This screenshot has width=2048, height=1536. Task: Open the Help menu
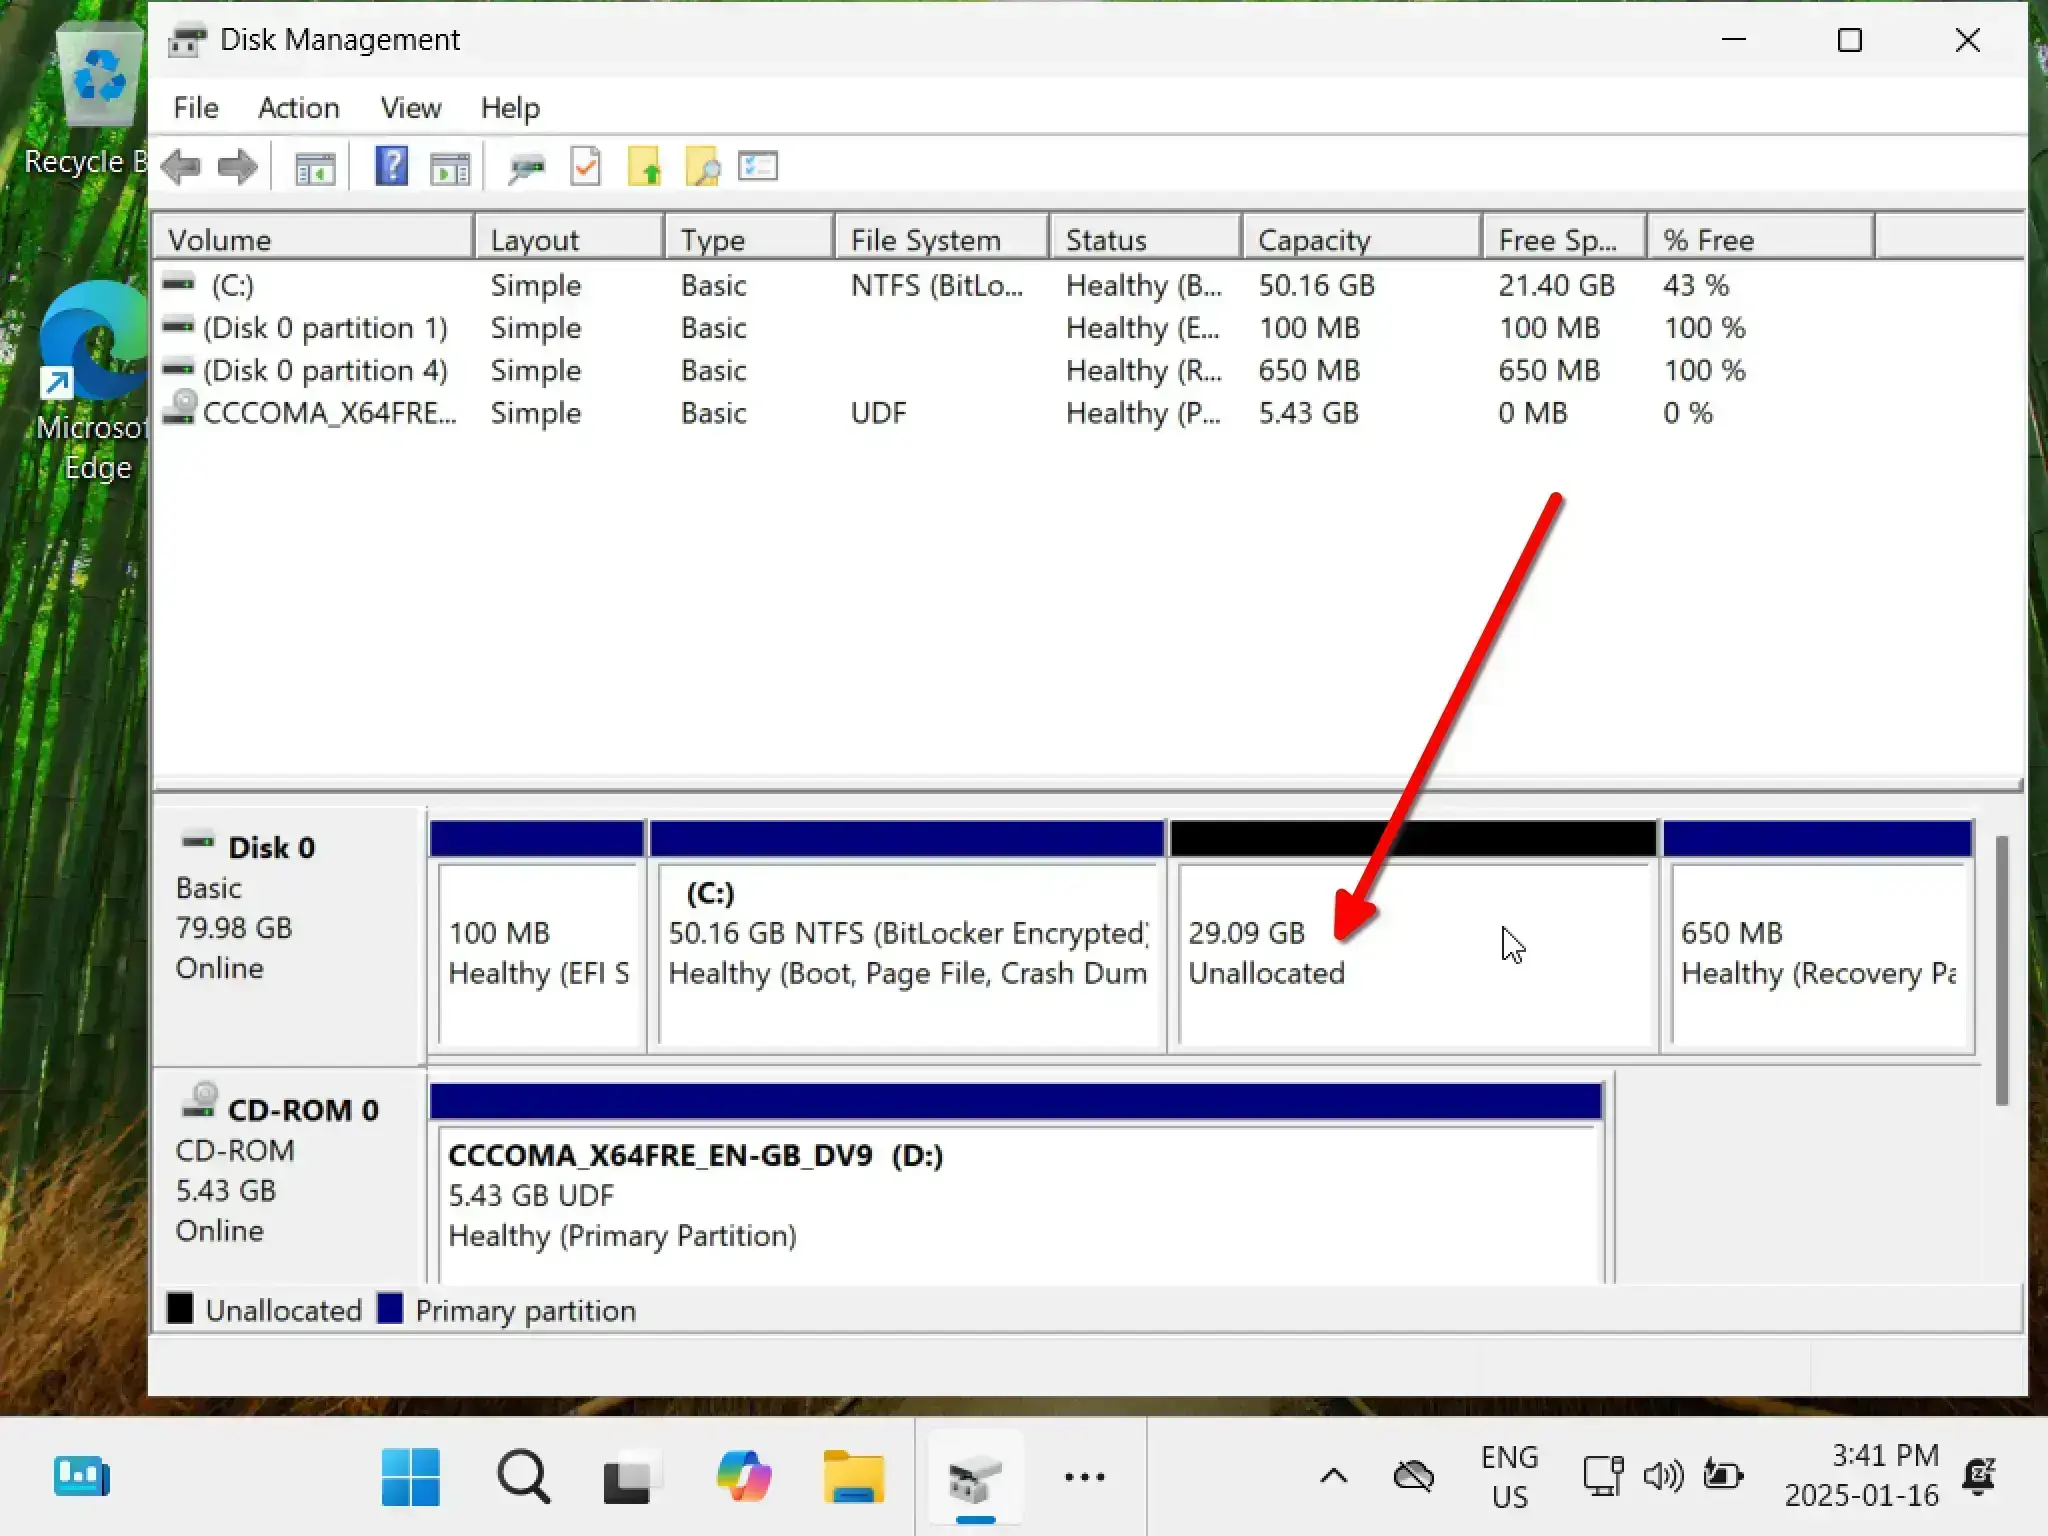[511, 106]
